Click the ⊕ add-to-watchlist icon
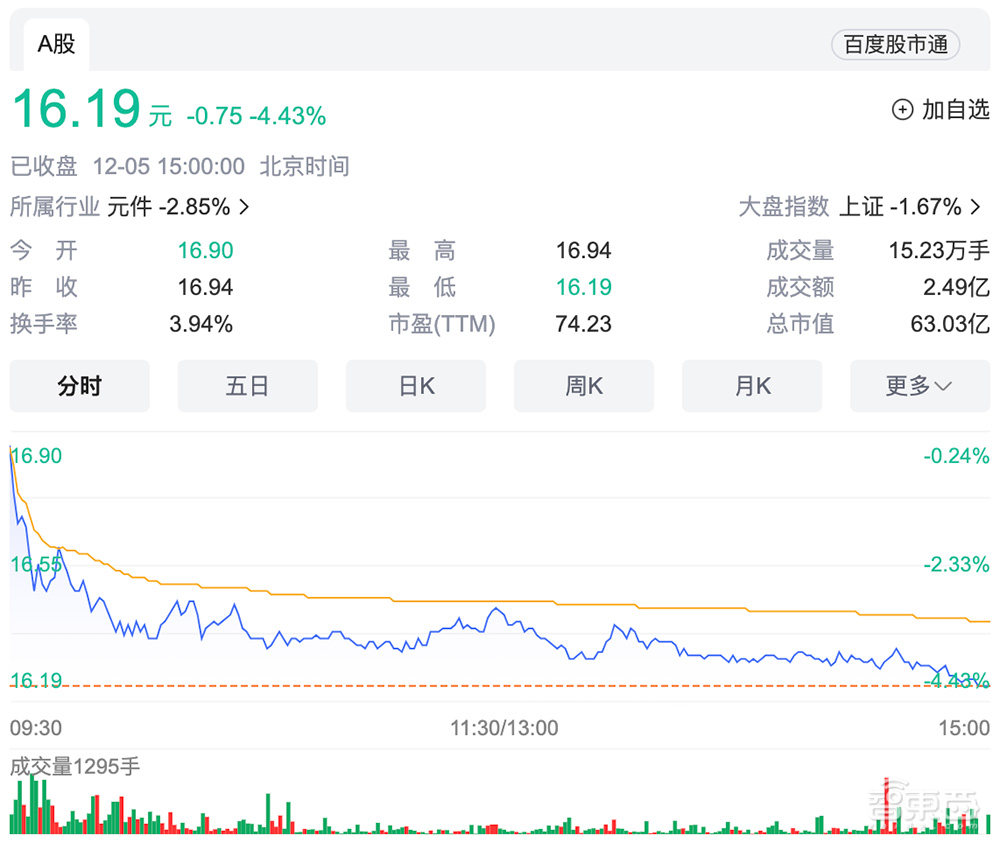Image resolution: width=1000 pixels, height=849 pixels. [x=904, y=109]
